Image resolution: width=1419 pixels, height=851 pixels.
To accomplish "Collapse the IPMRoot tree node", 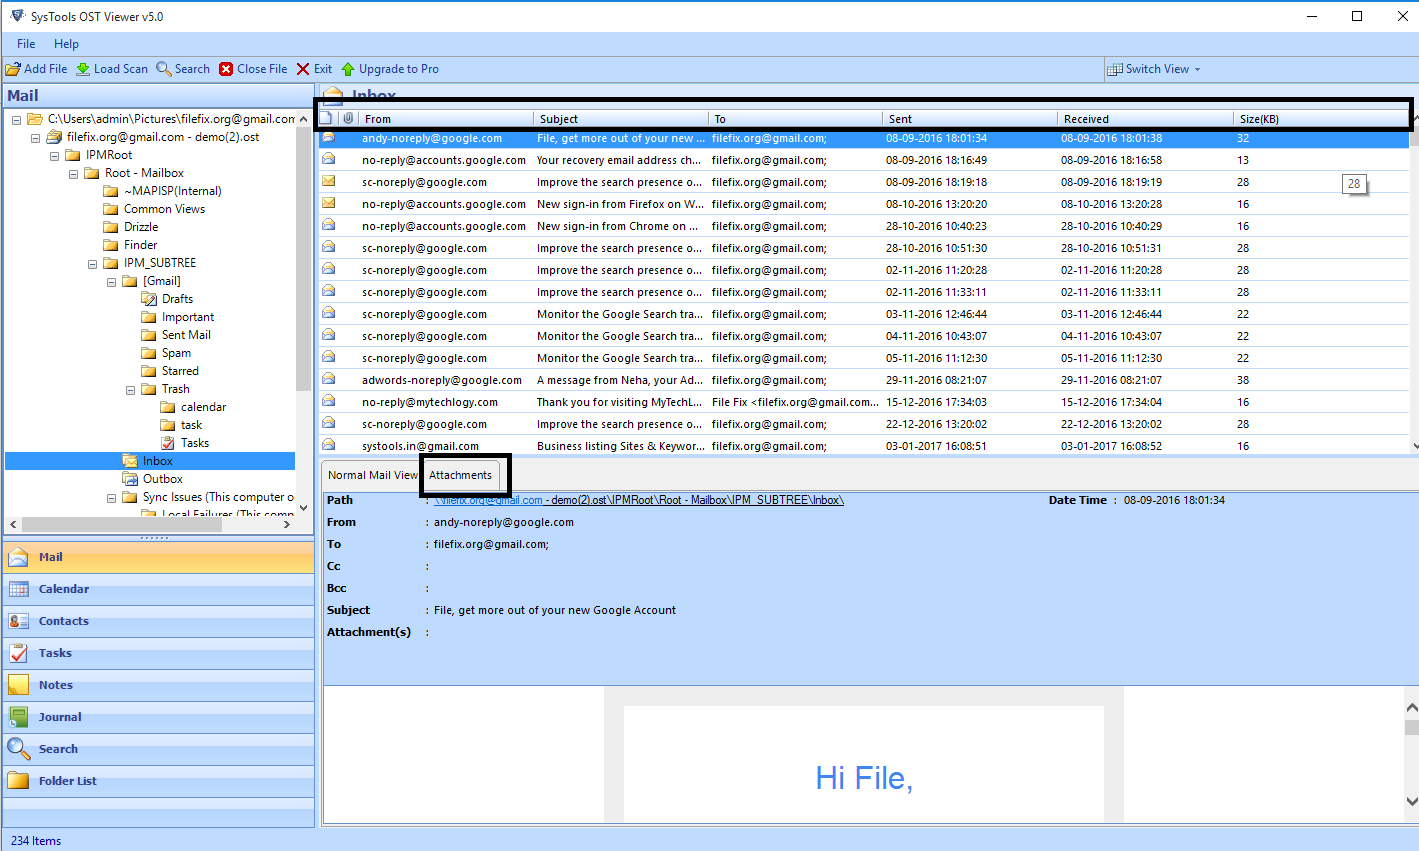I will (x=55, y=156).
